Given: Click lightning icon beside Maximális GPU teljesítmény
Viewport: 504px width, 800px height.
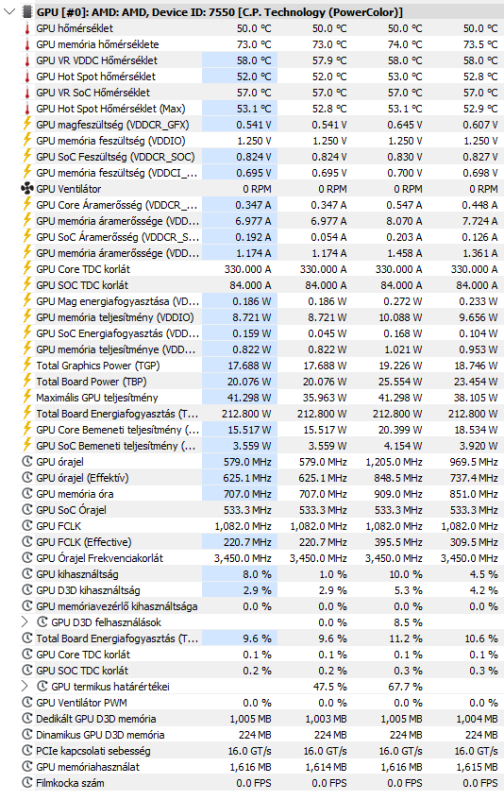Looking at the screenshot, I should [x=27, y=397].
